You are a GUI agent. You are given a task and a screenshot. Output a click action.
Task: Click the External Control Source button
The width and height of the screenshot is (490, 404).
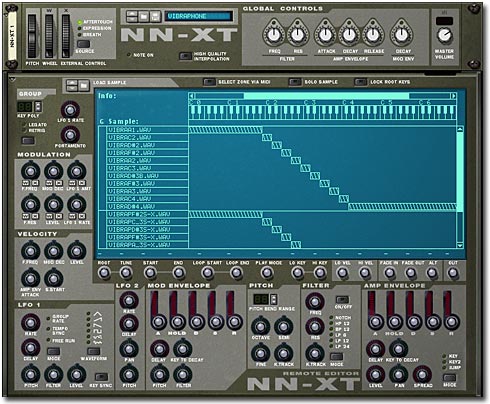[83, 44]
